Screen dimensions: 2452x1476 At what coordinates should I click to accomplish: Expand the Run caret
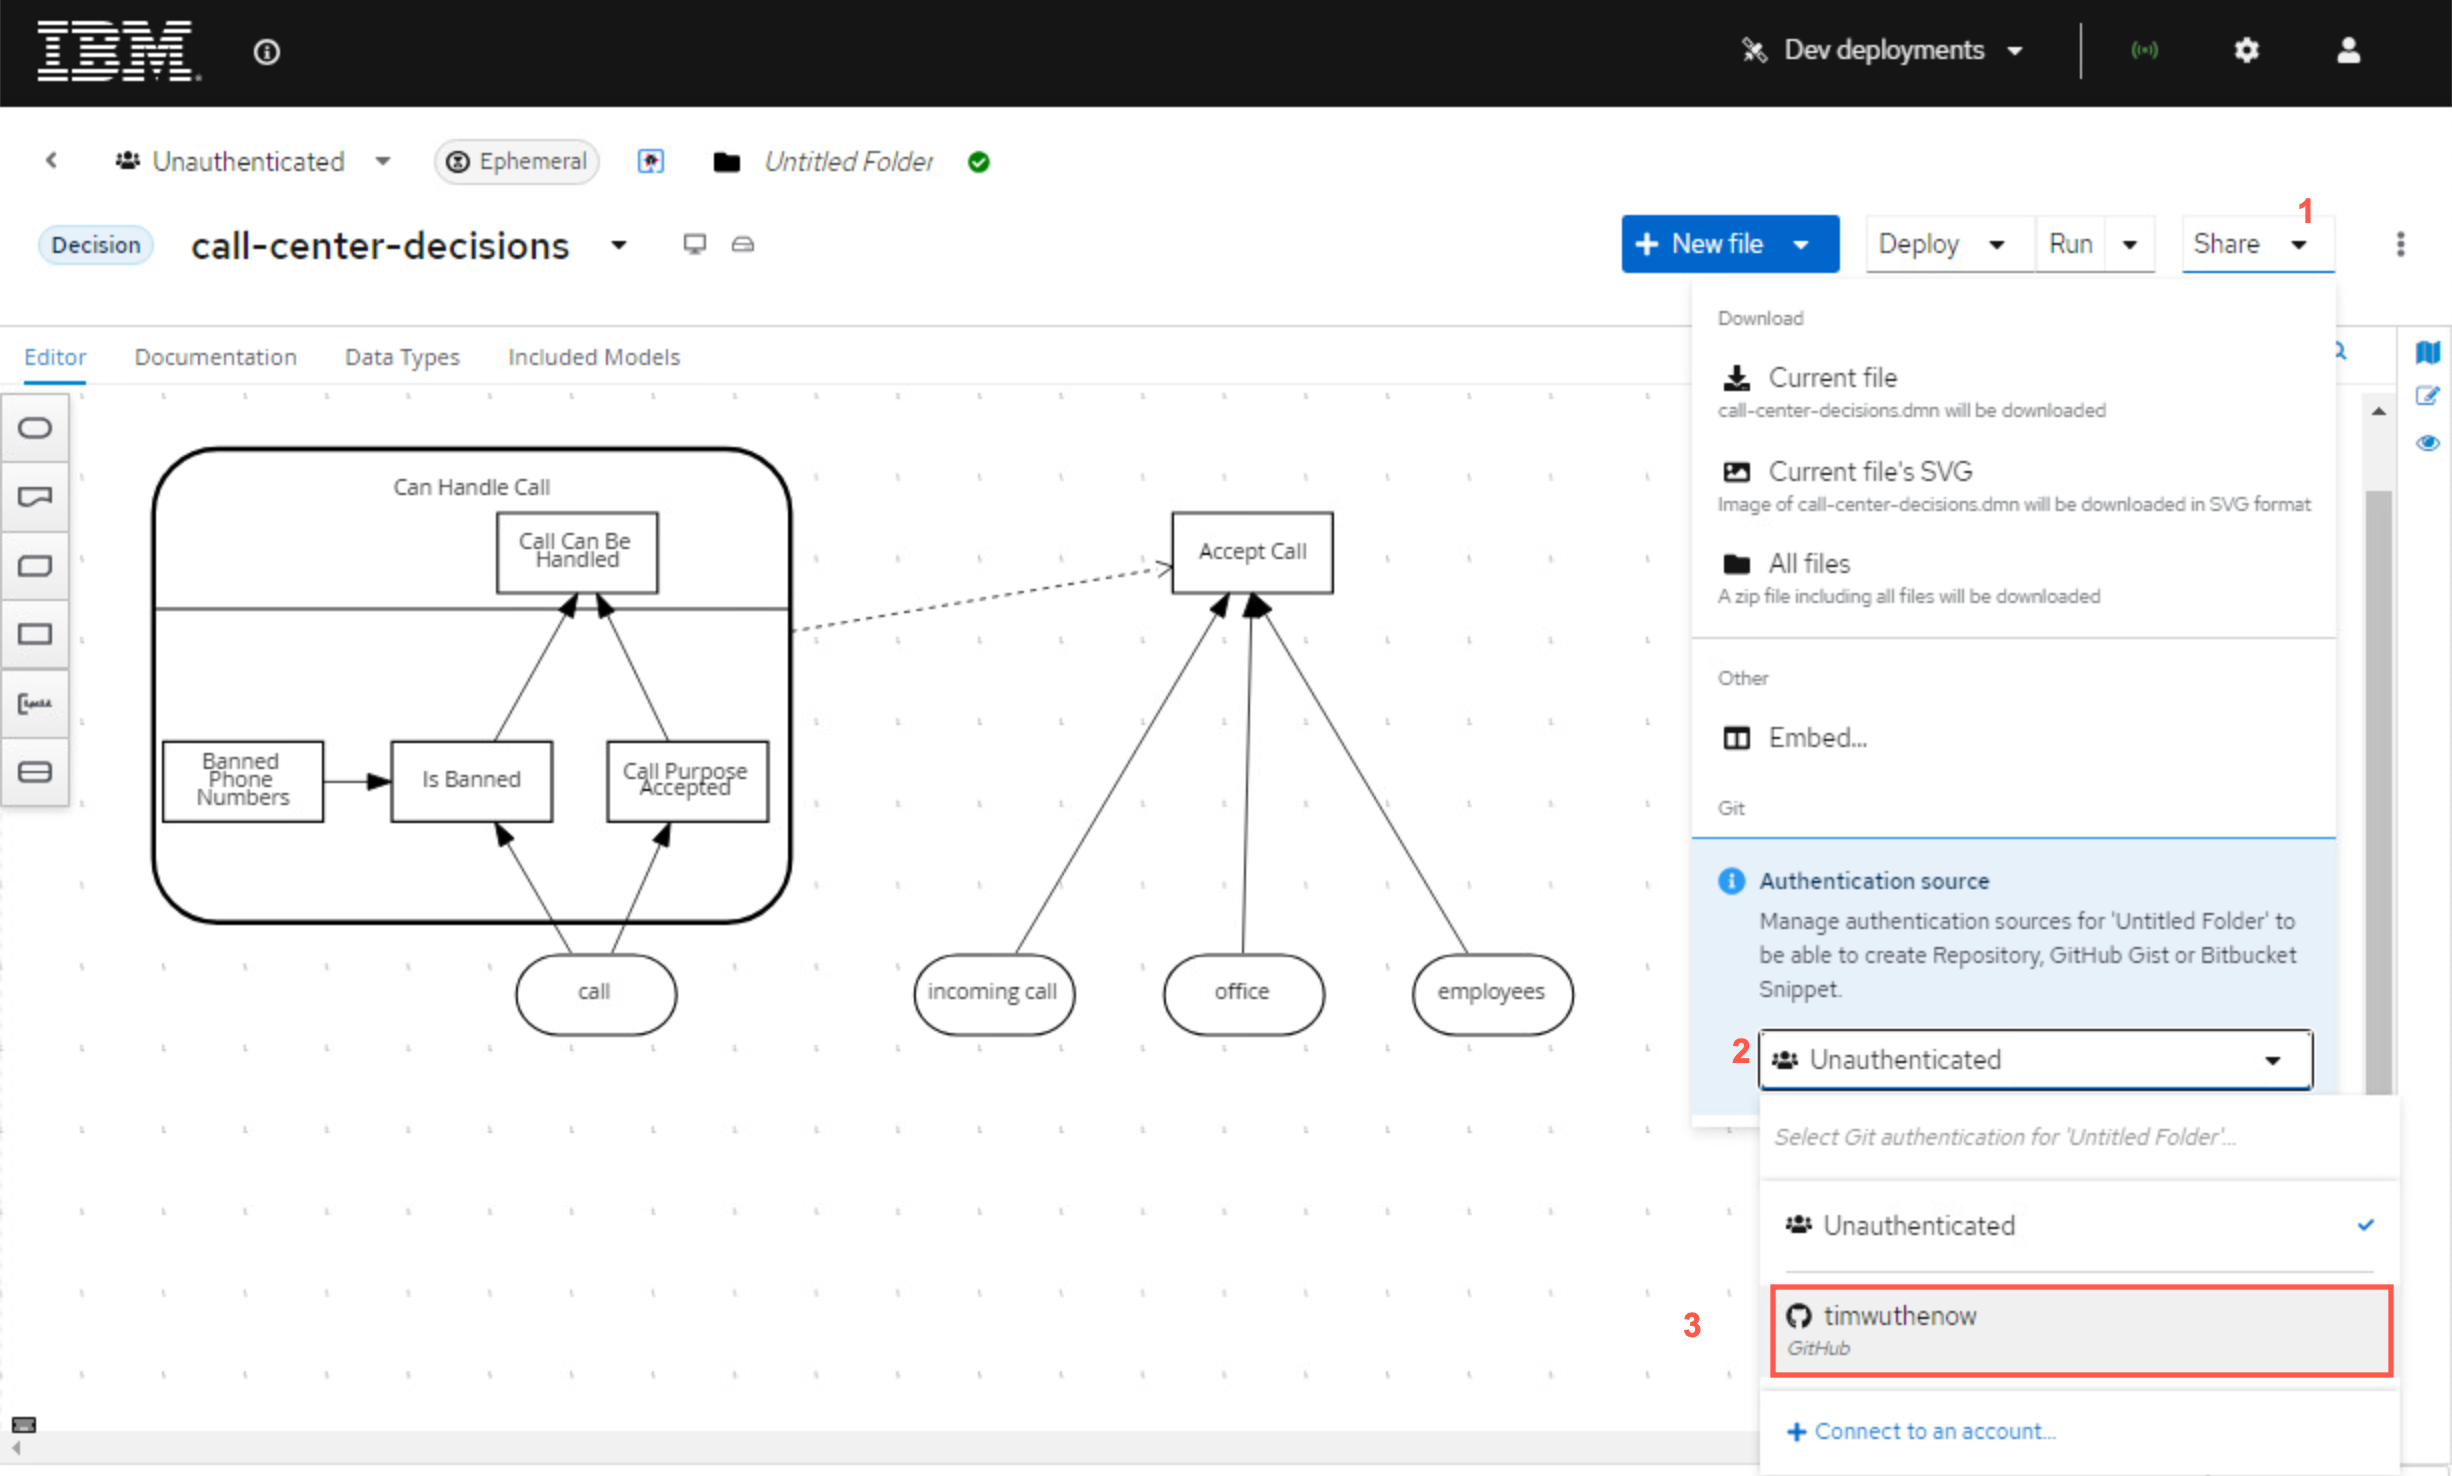(2130, 245)
